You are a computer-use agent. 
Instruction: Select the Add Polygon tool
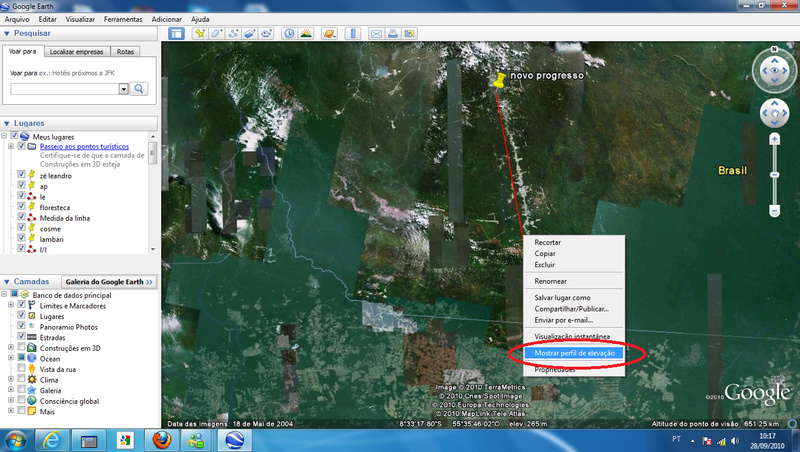[216, 34]
